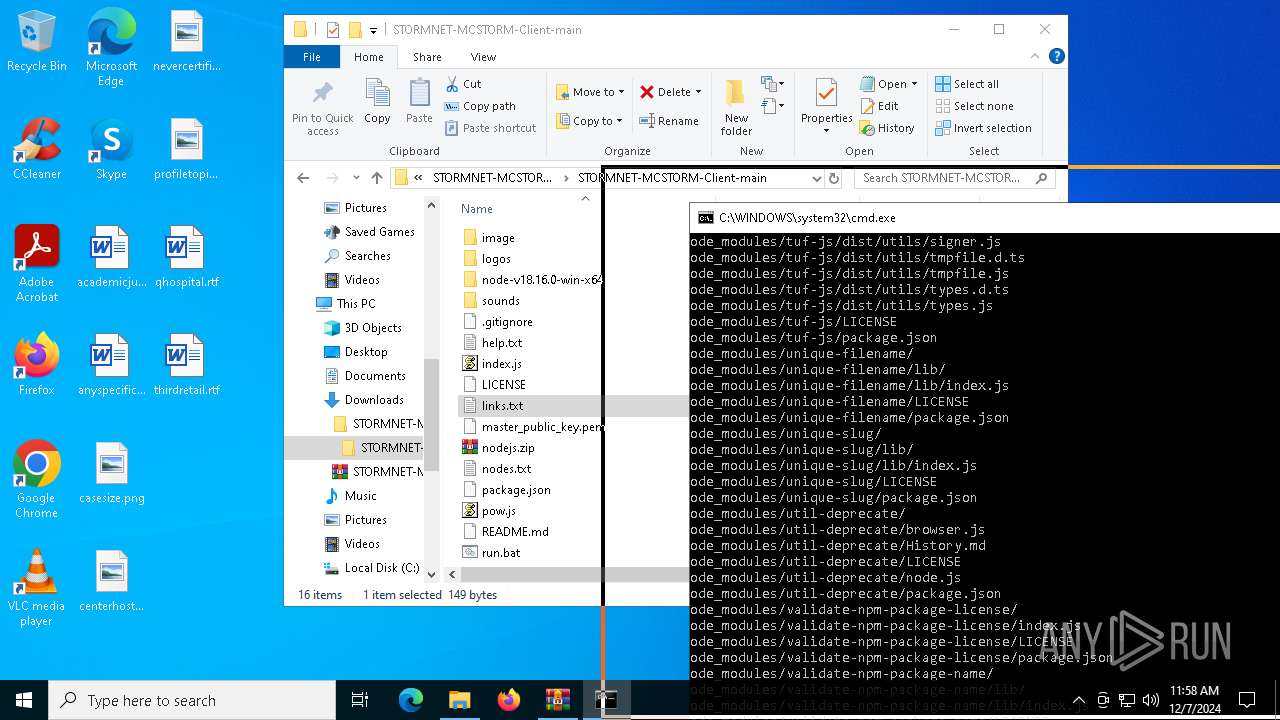This screenshot has height=720, width=1280.
Task: Open Google Chrome desktop shortcut
Action: click(37, 480)
